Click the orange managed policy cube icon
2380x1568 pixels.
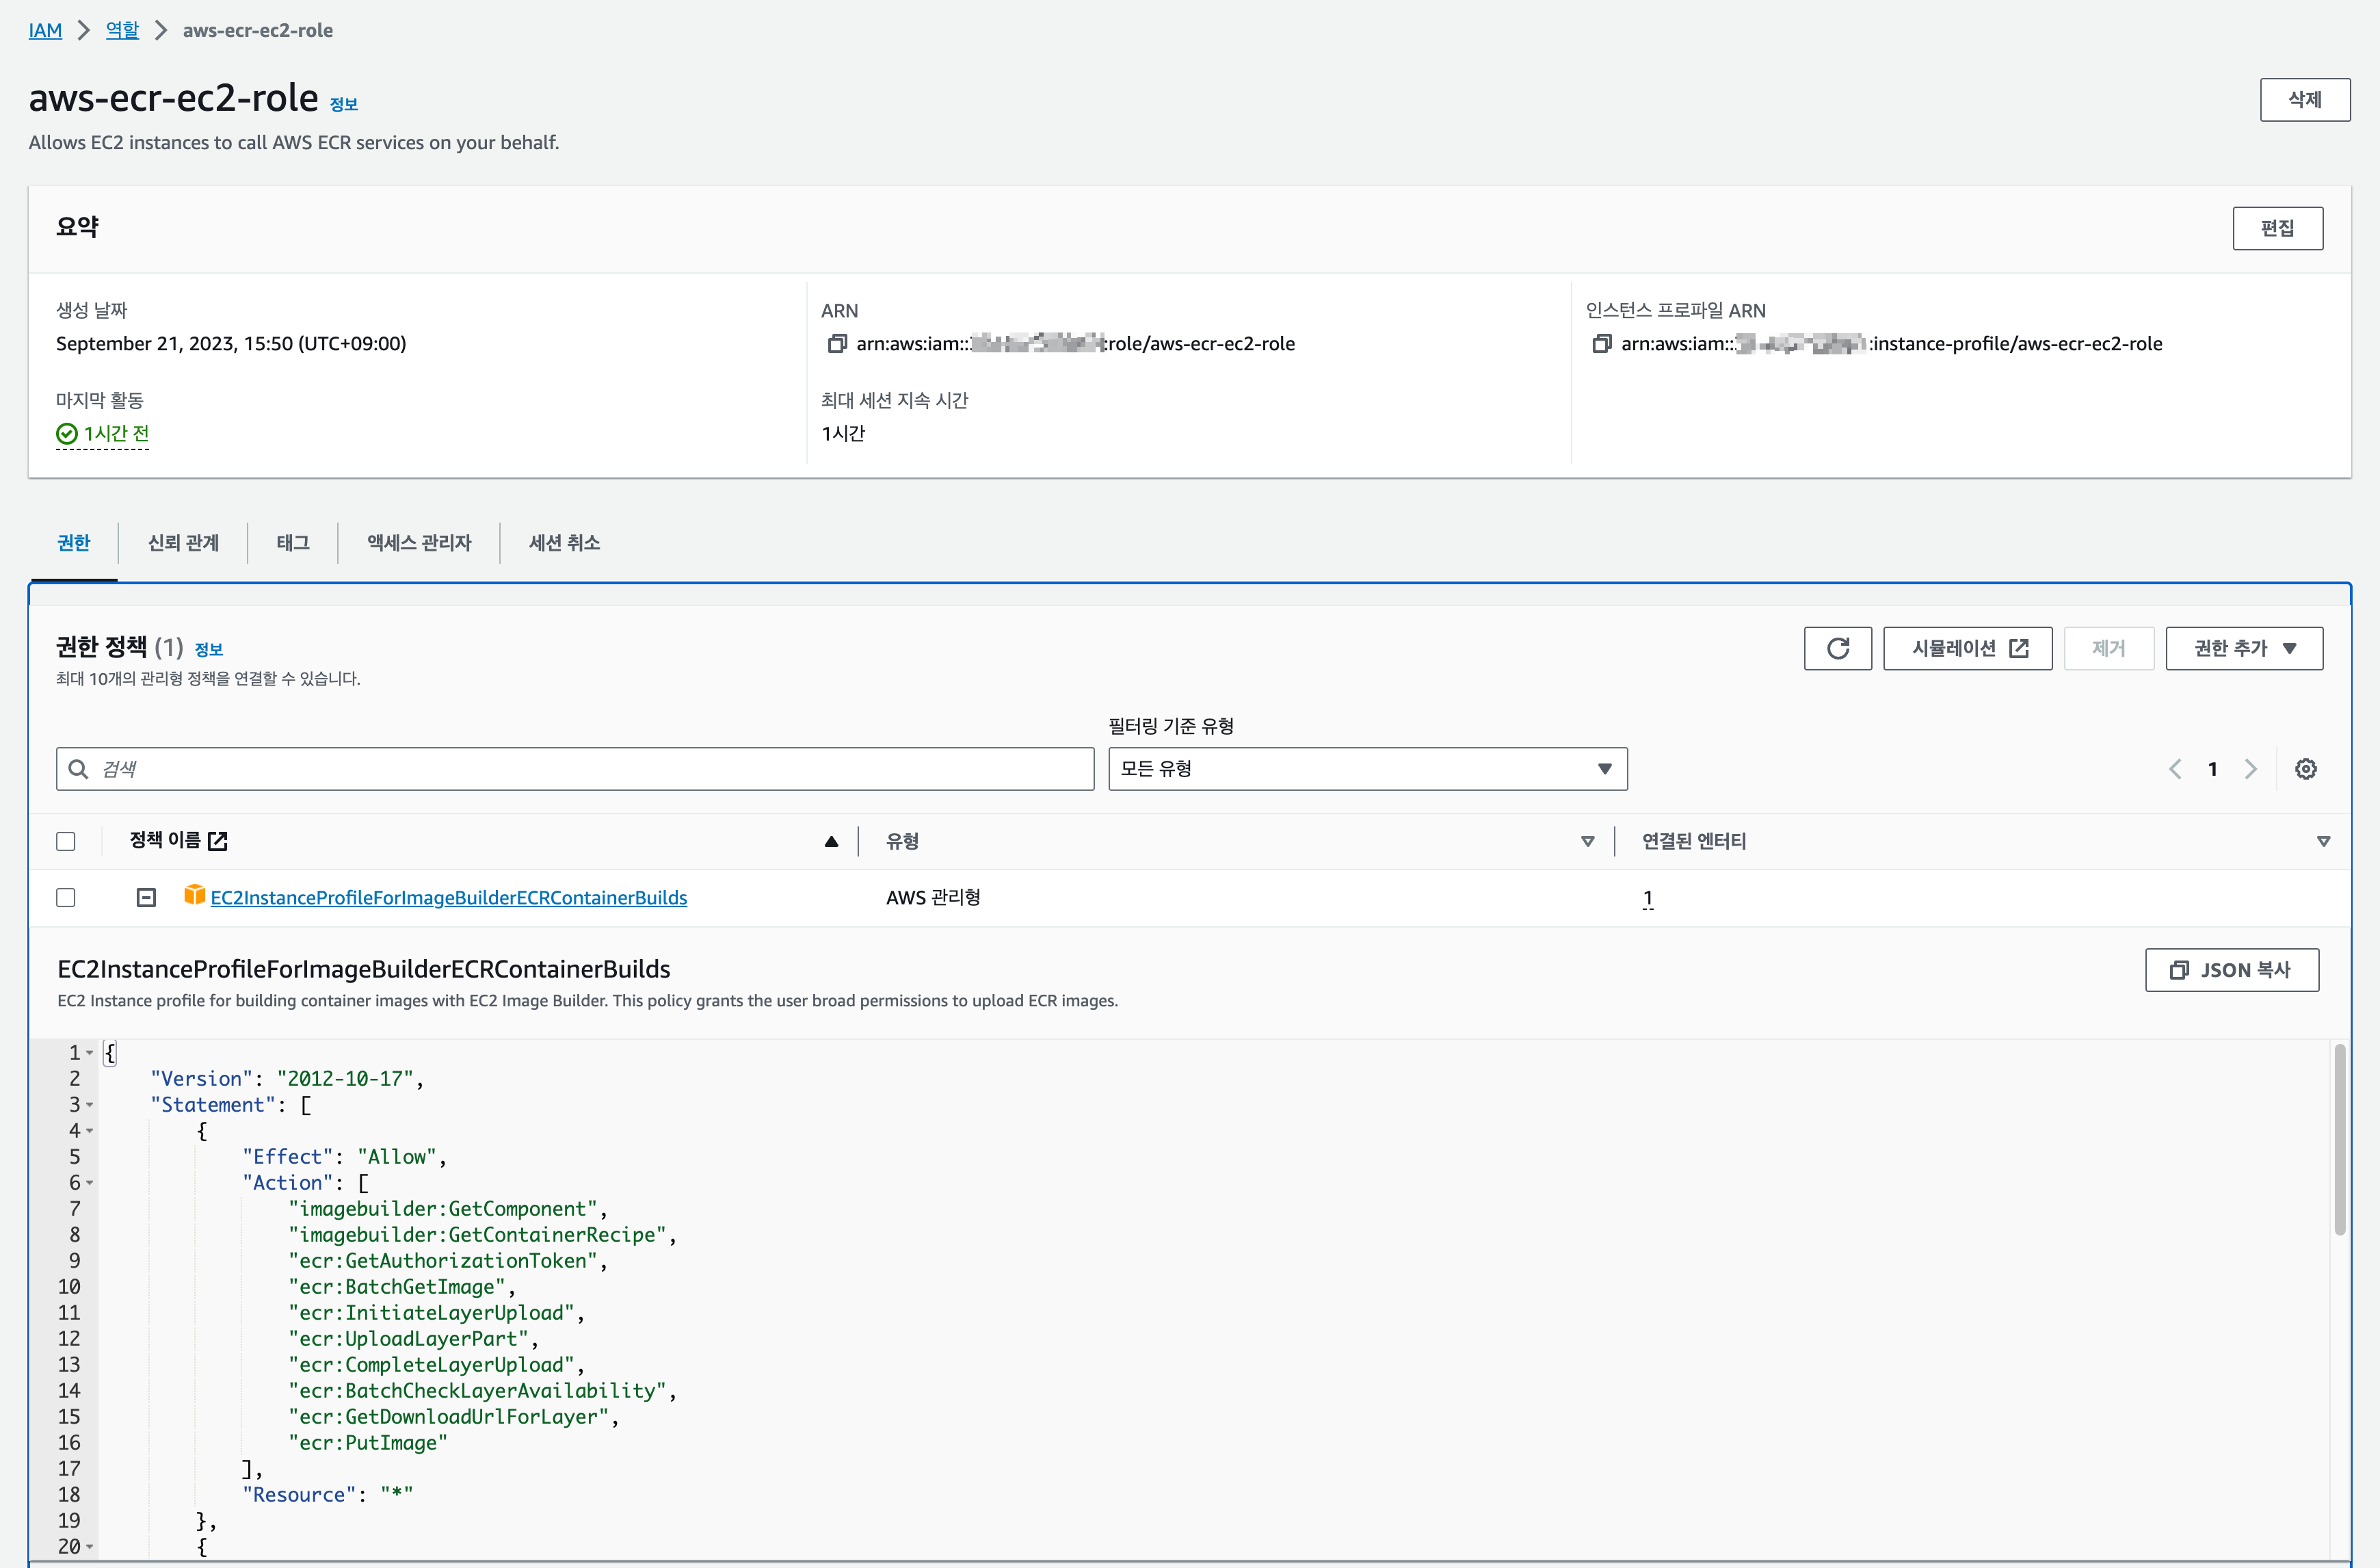coord(194,896)
